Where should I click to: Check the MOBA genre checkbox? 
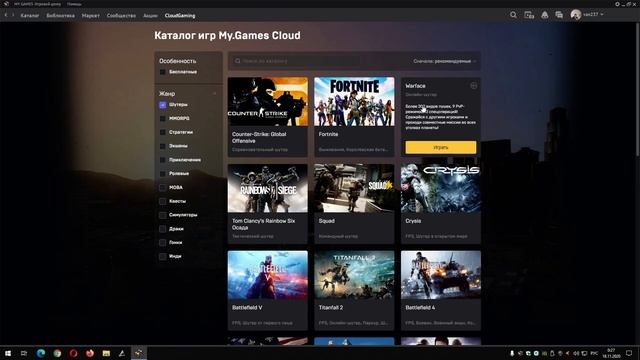tap(162, 187)
